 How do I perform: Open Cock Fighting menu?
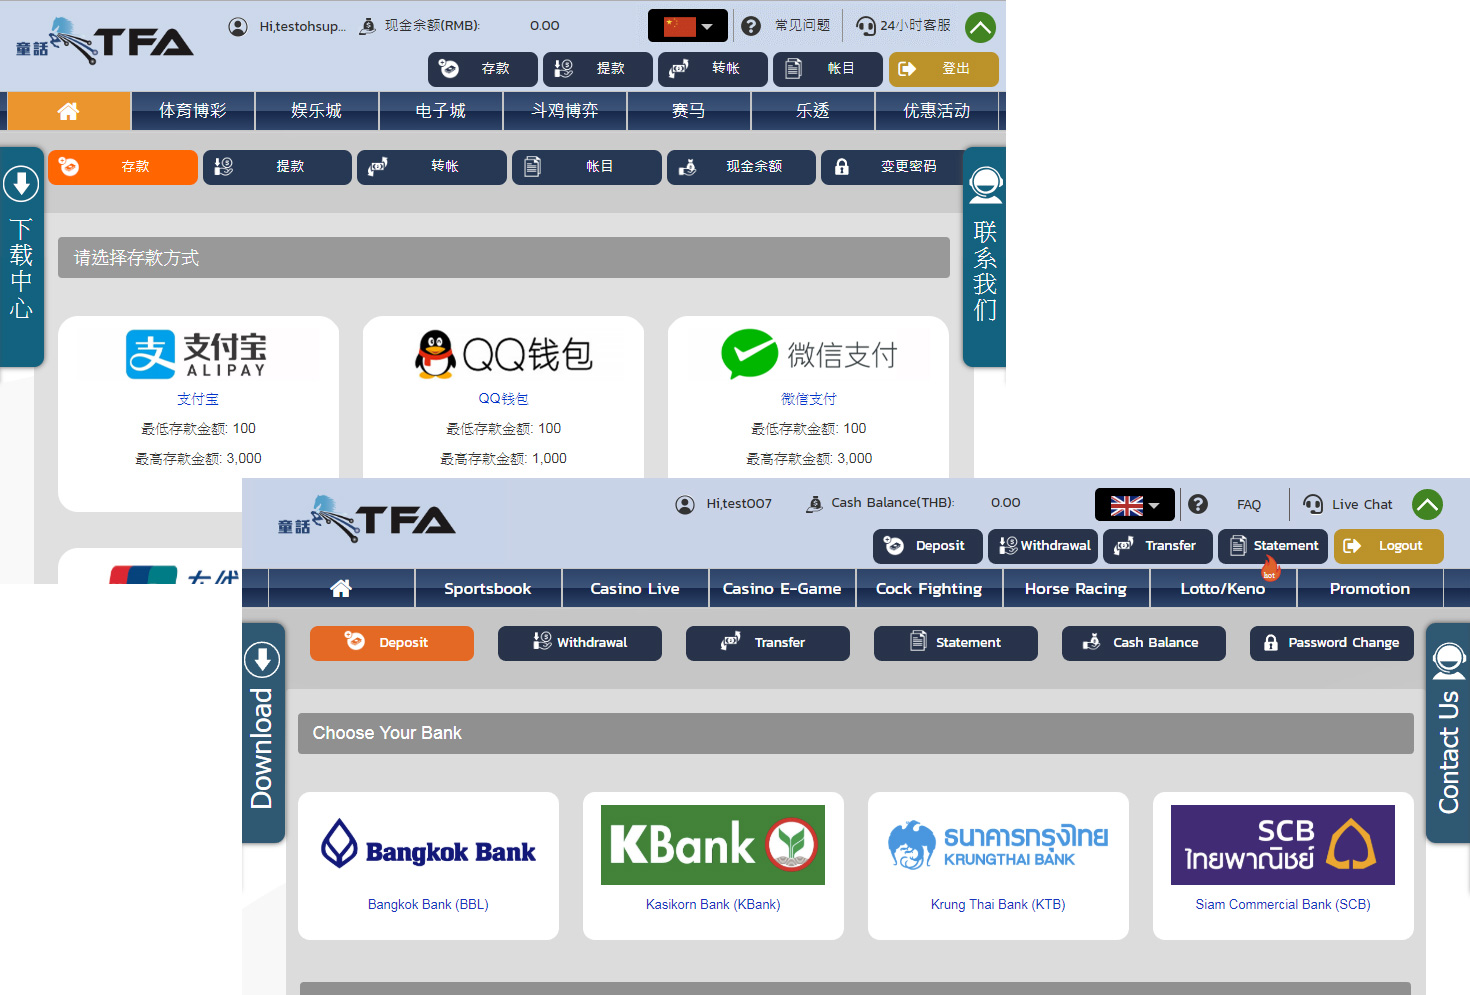pos(929,588)
